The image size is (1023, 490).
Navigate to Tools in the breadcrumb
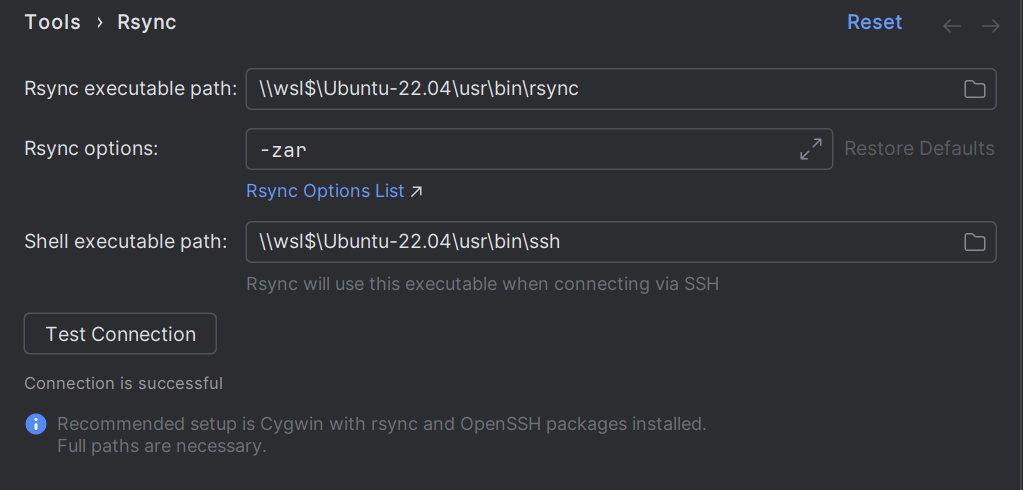[x=52, y=23]
